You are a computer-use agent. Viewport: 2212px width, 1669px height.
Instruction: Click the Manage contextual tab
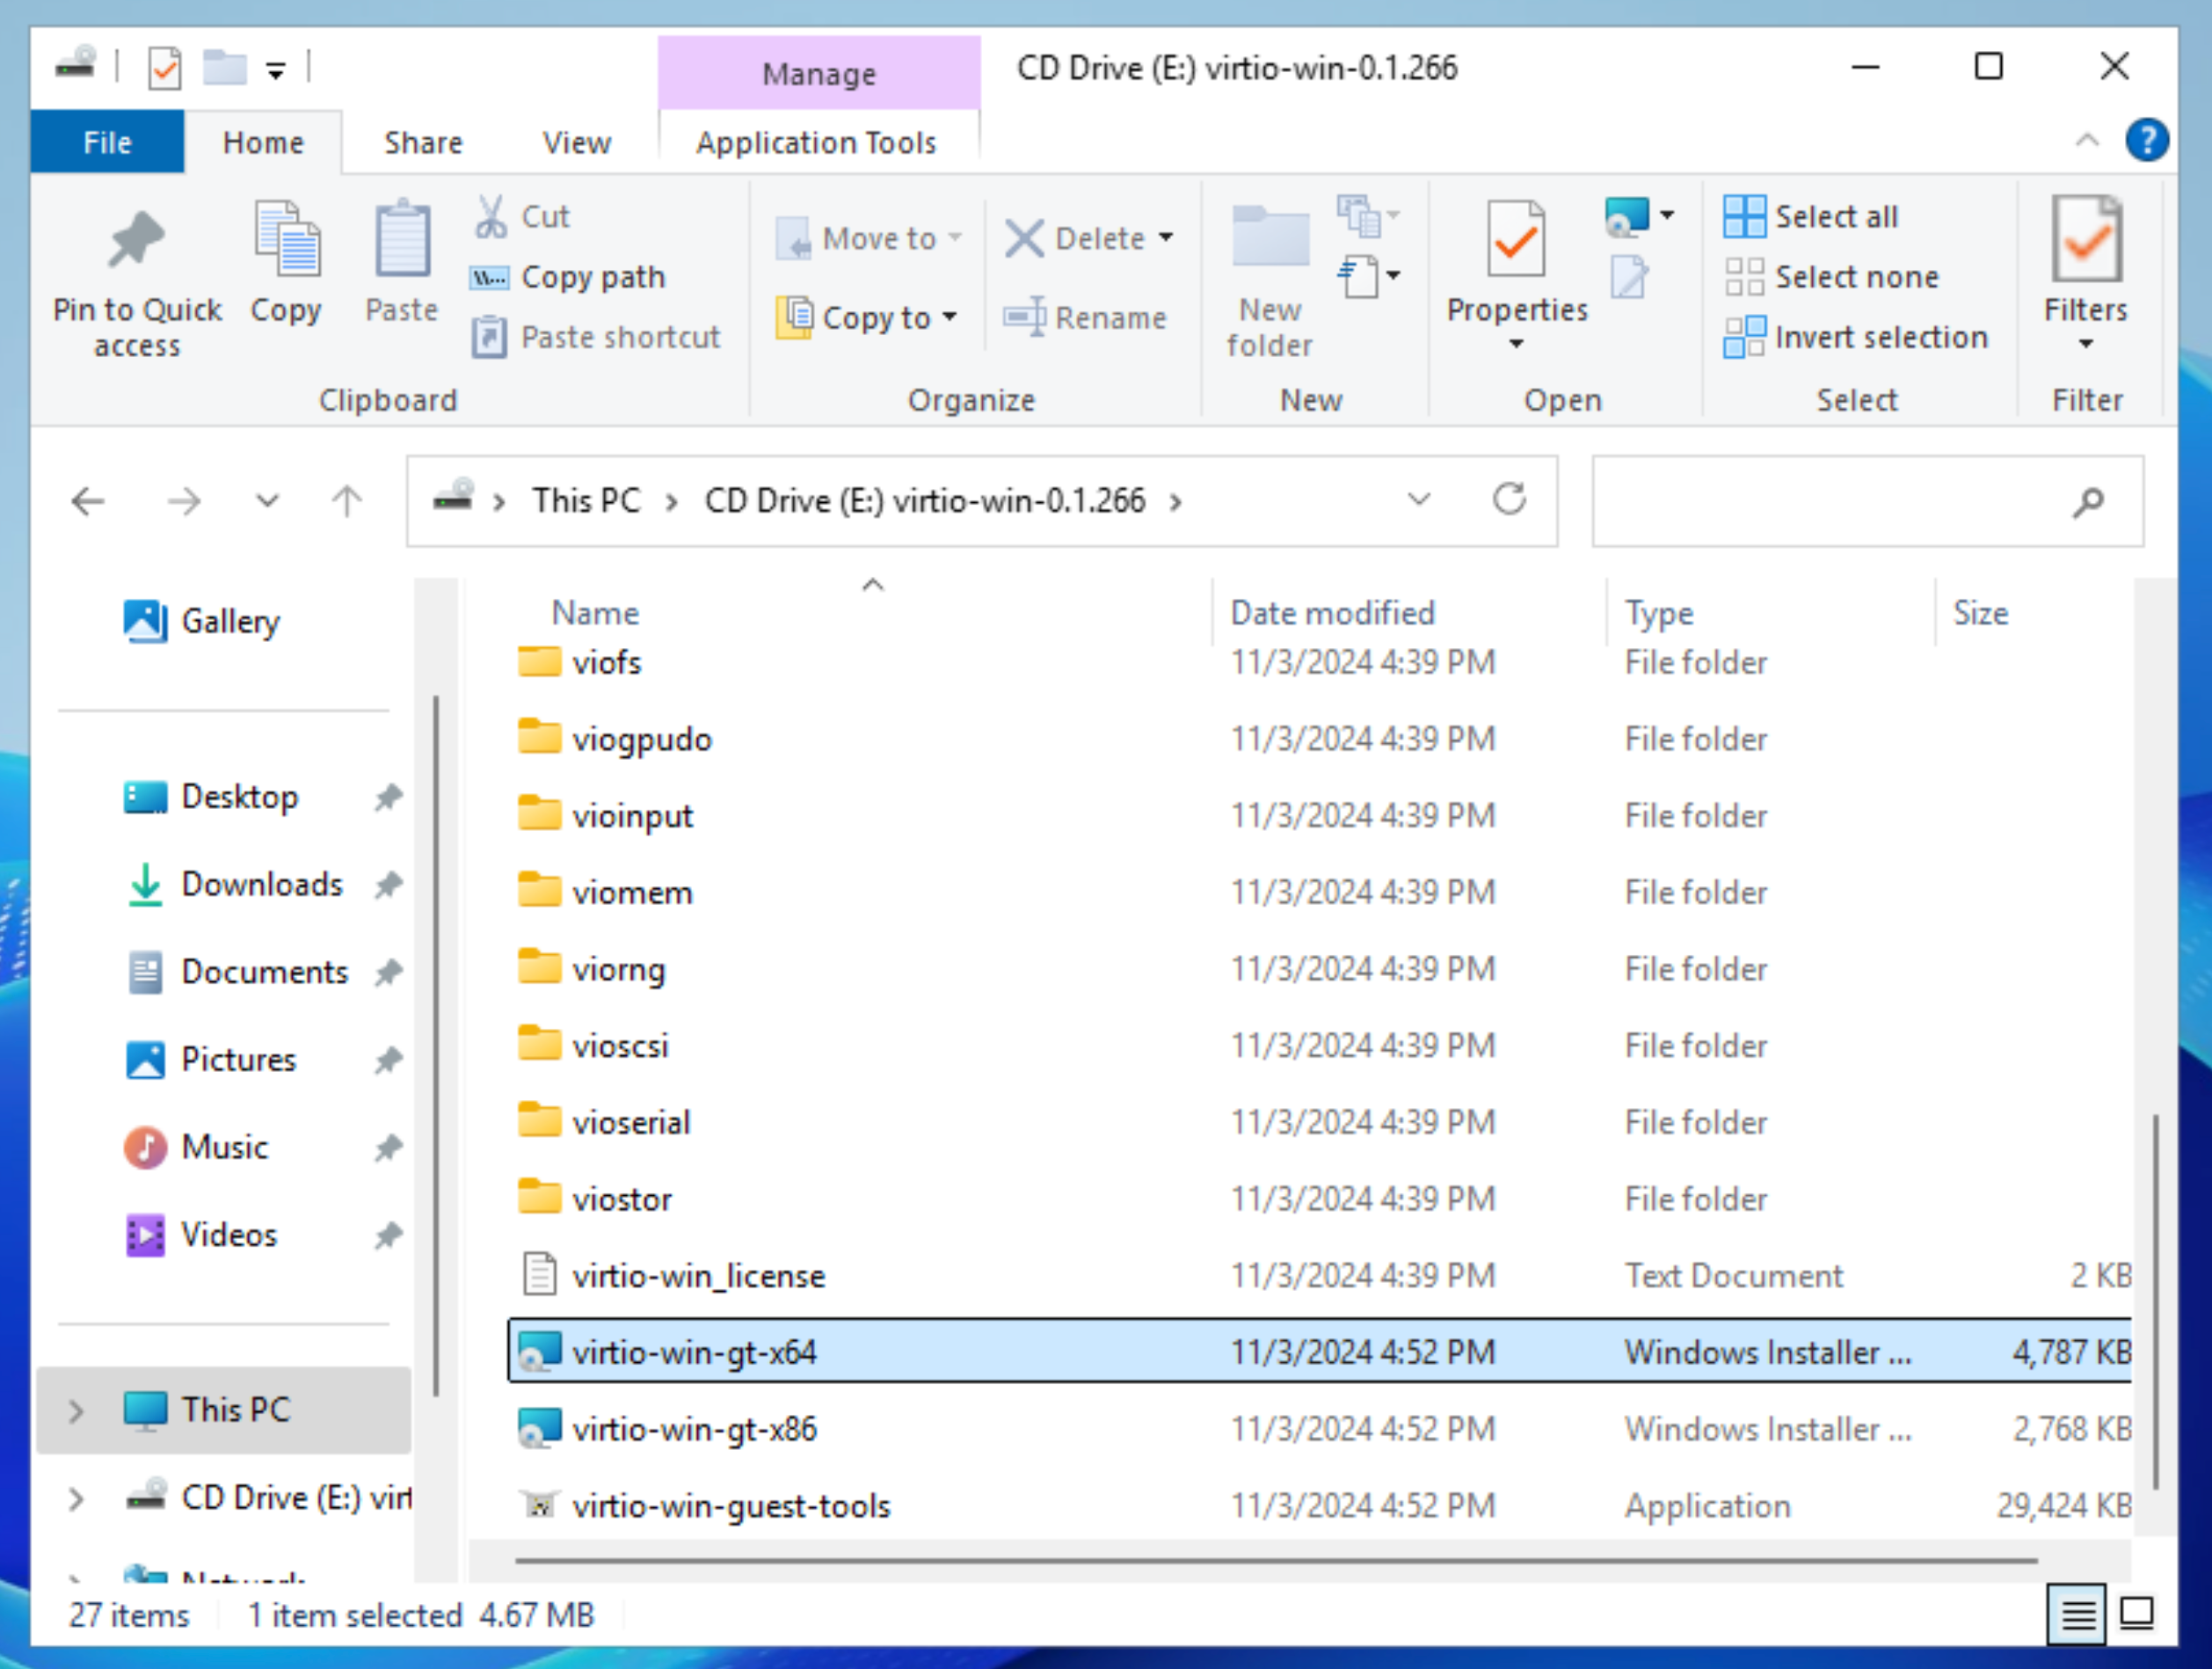click(818, 73)
